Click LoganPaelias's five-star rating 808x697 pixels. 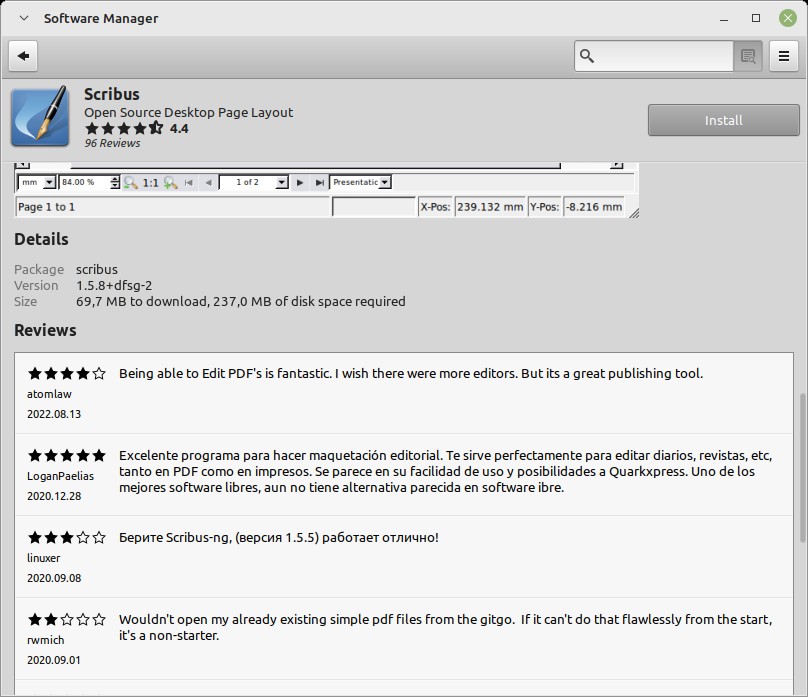[x=66, y=455]
